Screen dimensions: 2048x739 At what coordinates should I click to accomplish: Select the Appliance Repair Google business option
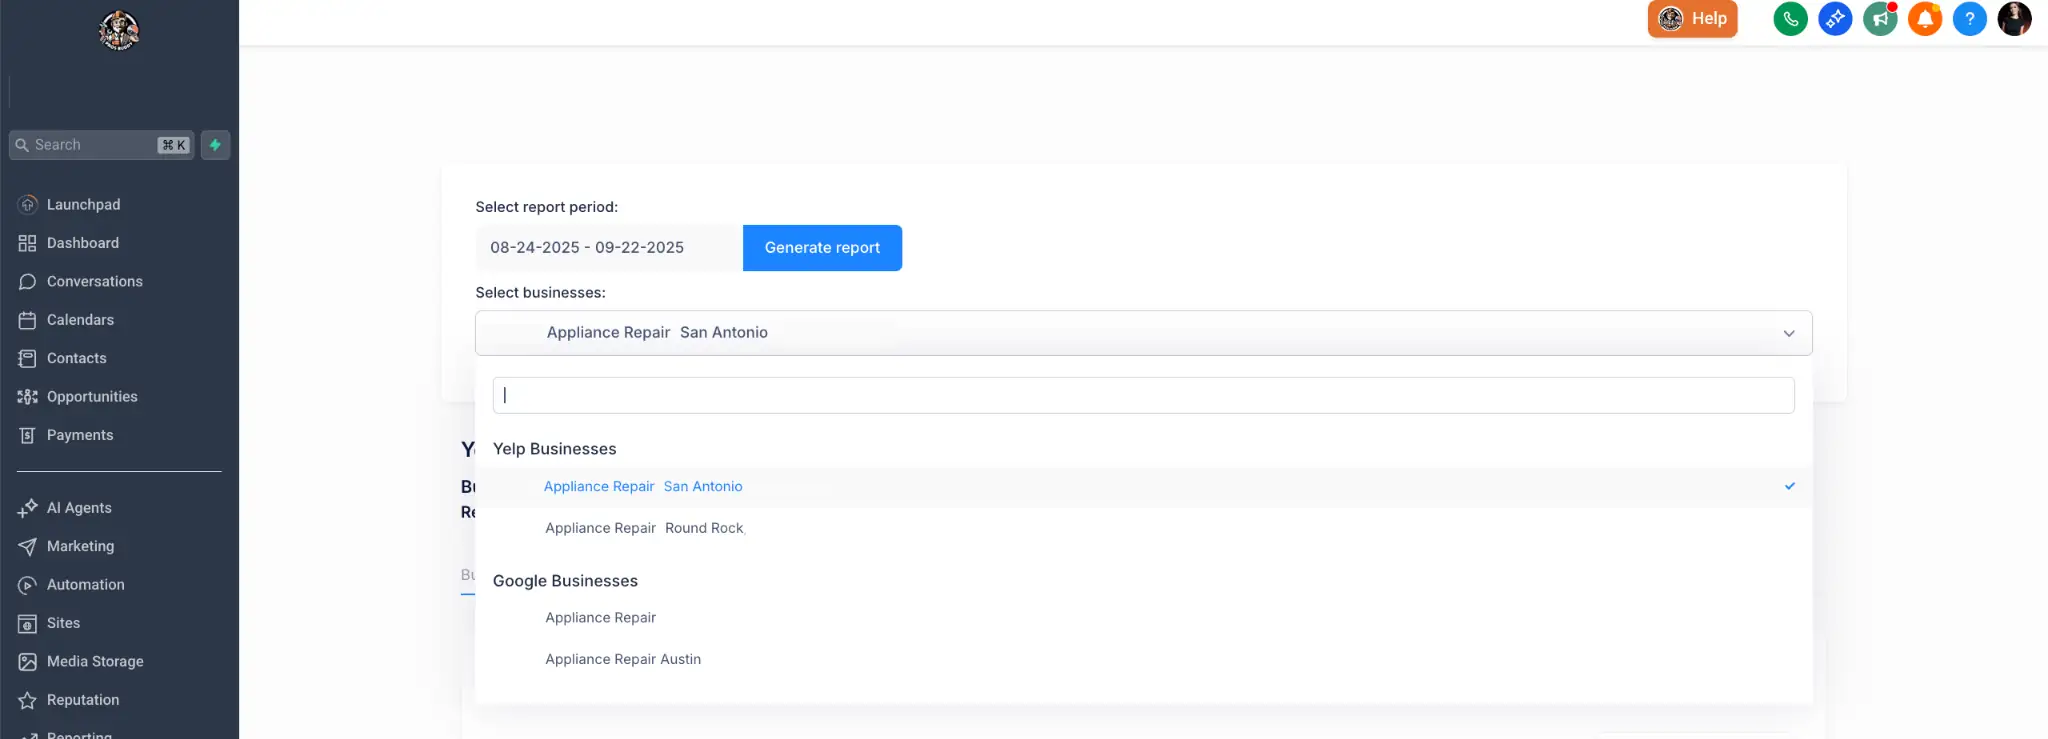600,618
